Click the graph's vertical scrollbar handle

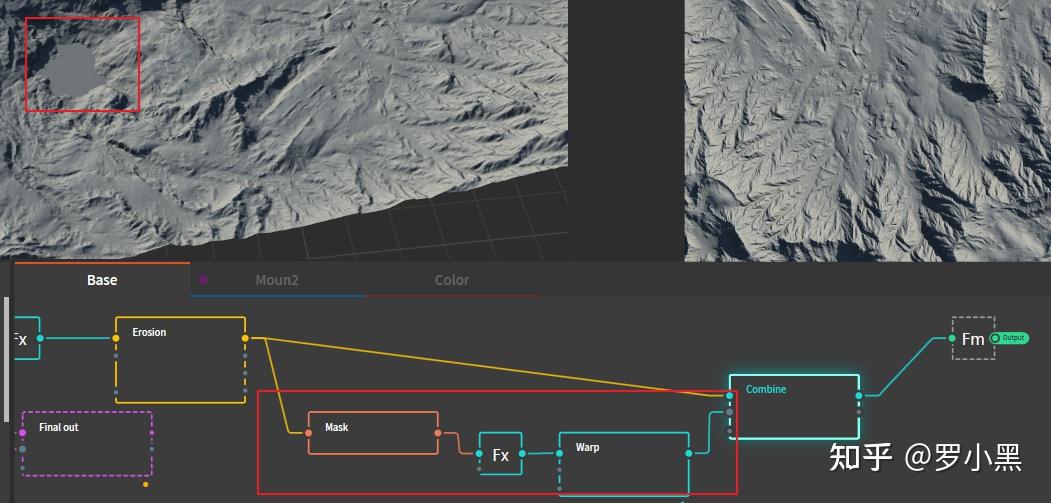coord(7,359)
